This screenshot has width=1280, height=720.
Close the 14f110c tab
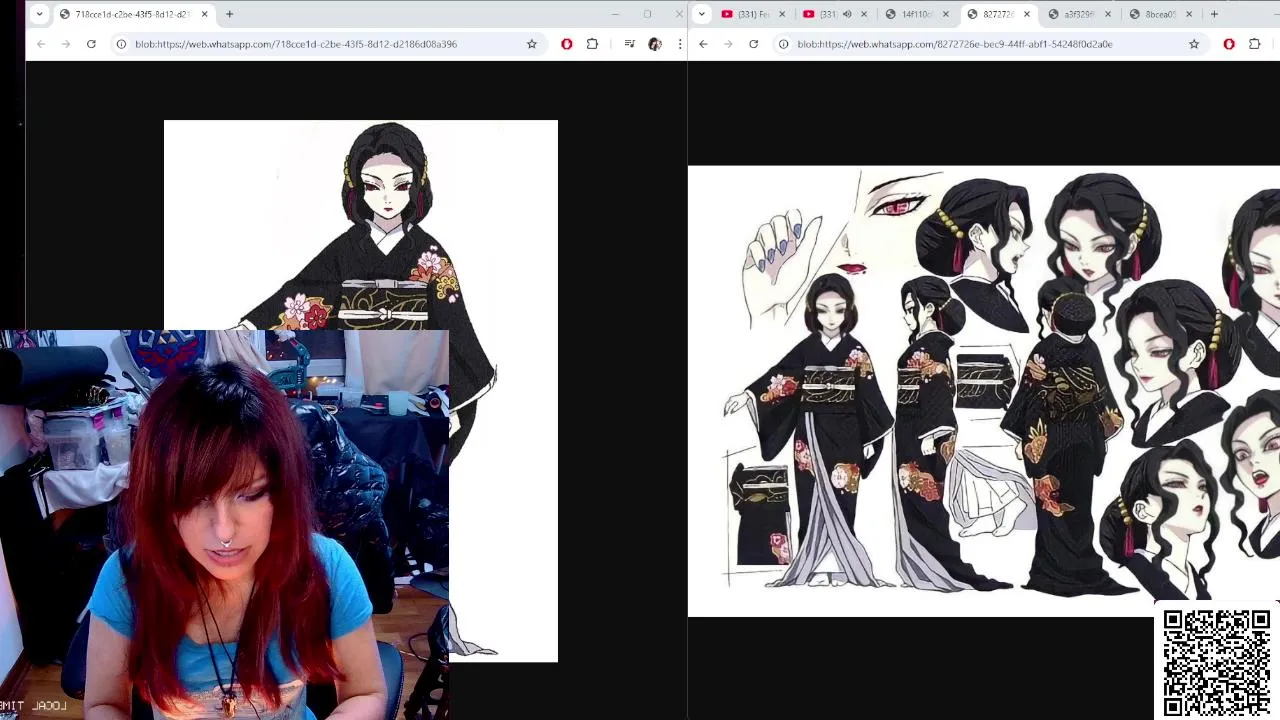(946, 14)
